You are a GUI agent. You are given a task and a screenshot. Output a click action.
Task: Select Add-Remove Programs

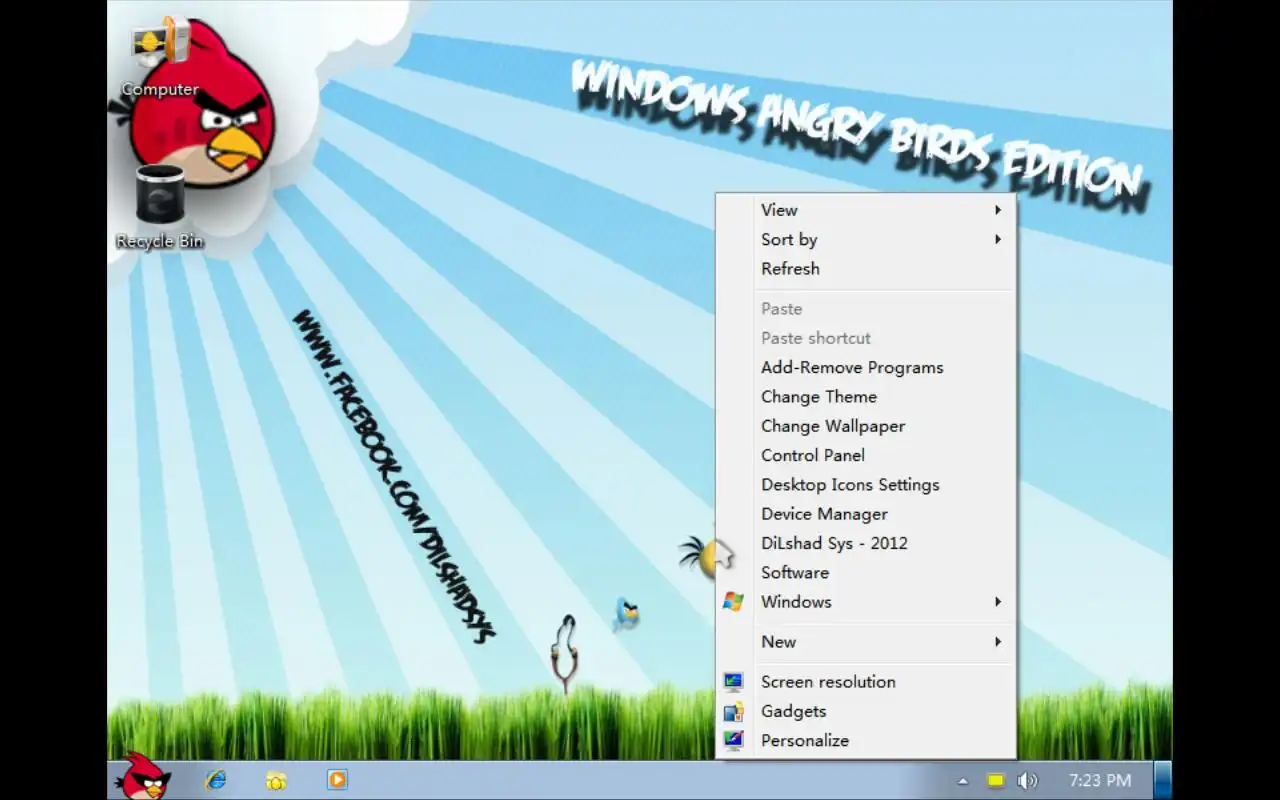[866, 367]
